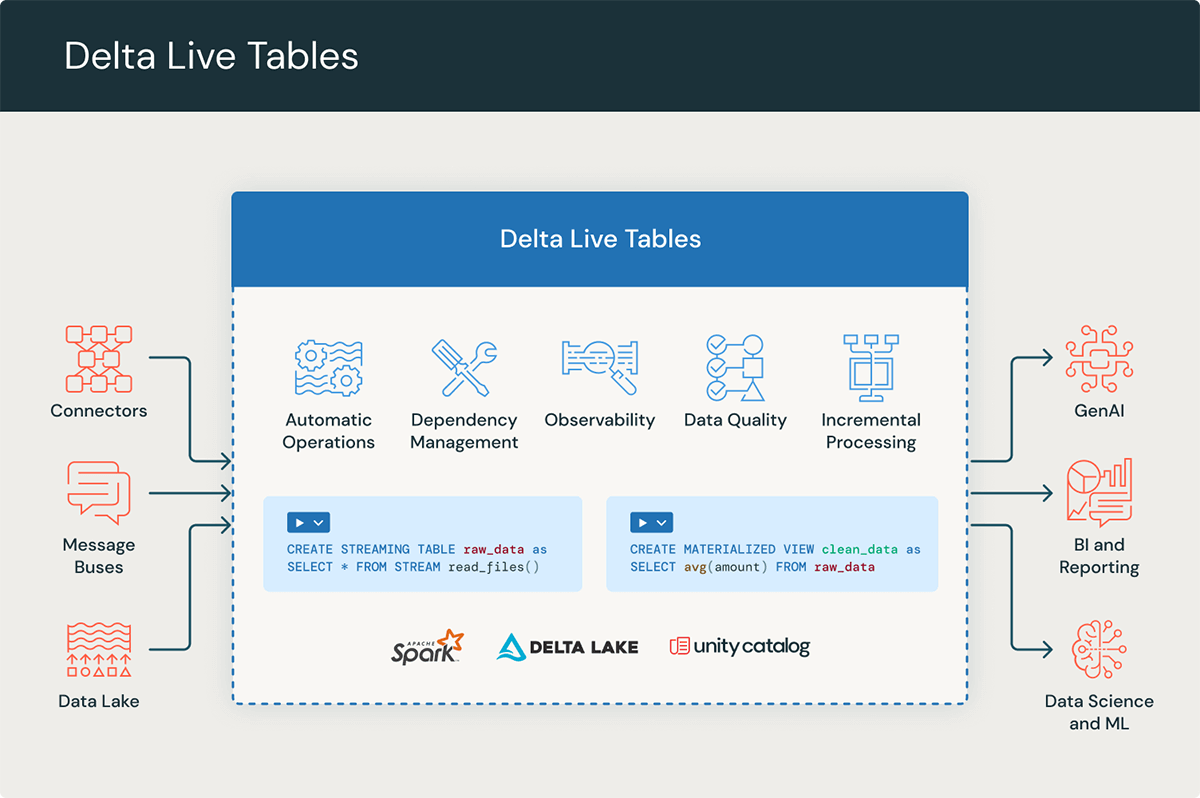Click the Delta Lake logo
Viewport: 1200px width, 798px height.
pos(566,646)
